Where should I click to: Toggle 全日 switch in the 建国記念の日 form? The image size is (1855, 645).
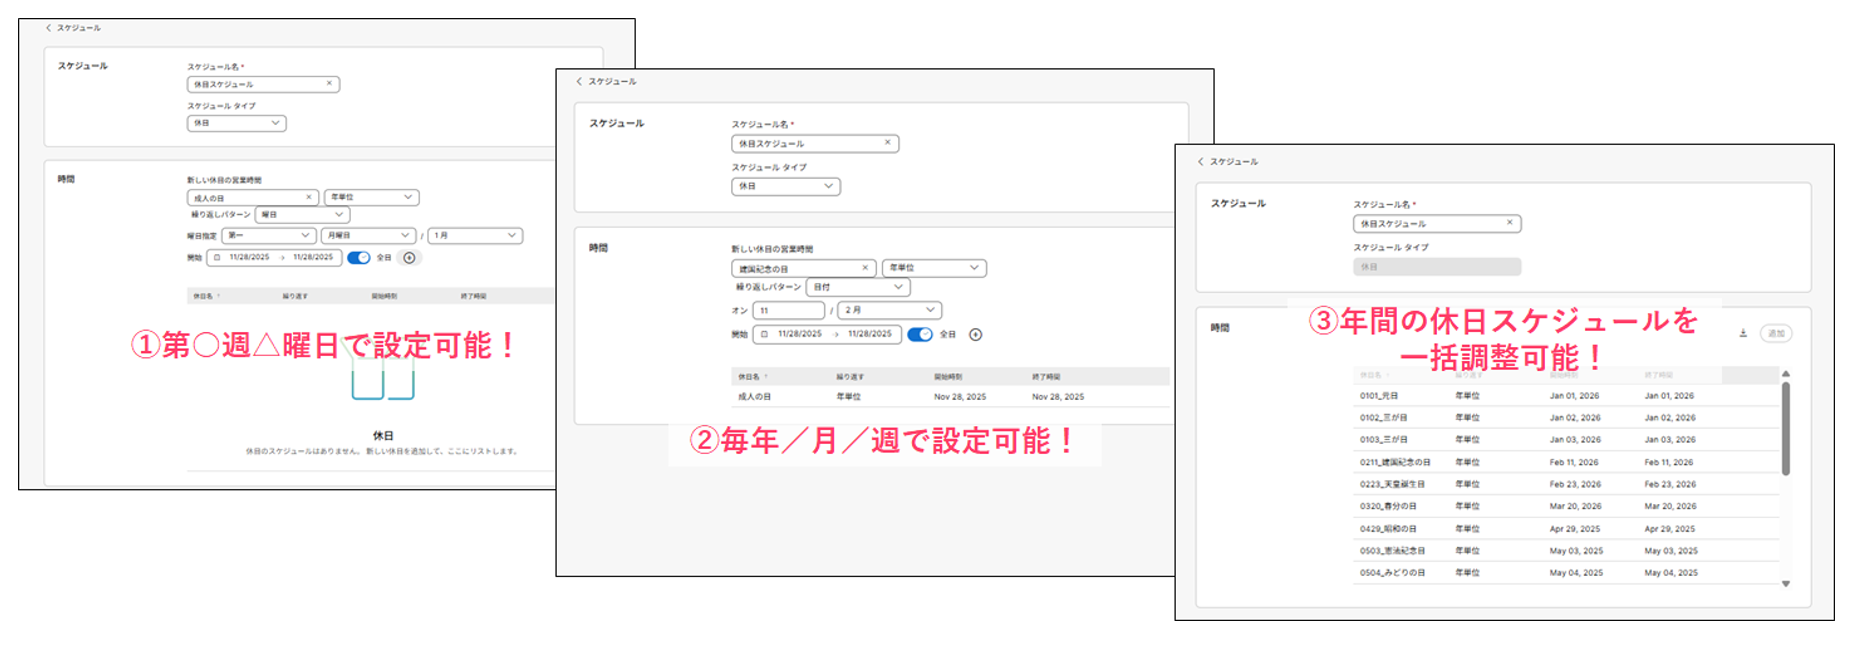[x=919, y=335]
